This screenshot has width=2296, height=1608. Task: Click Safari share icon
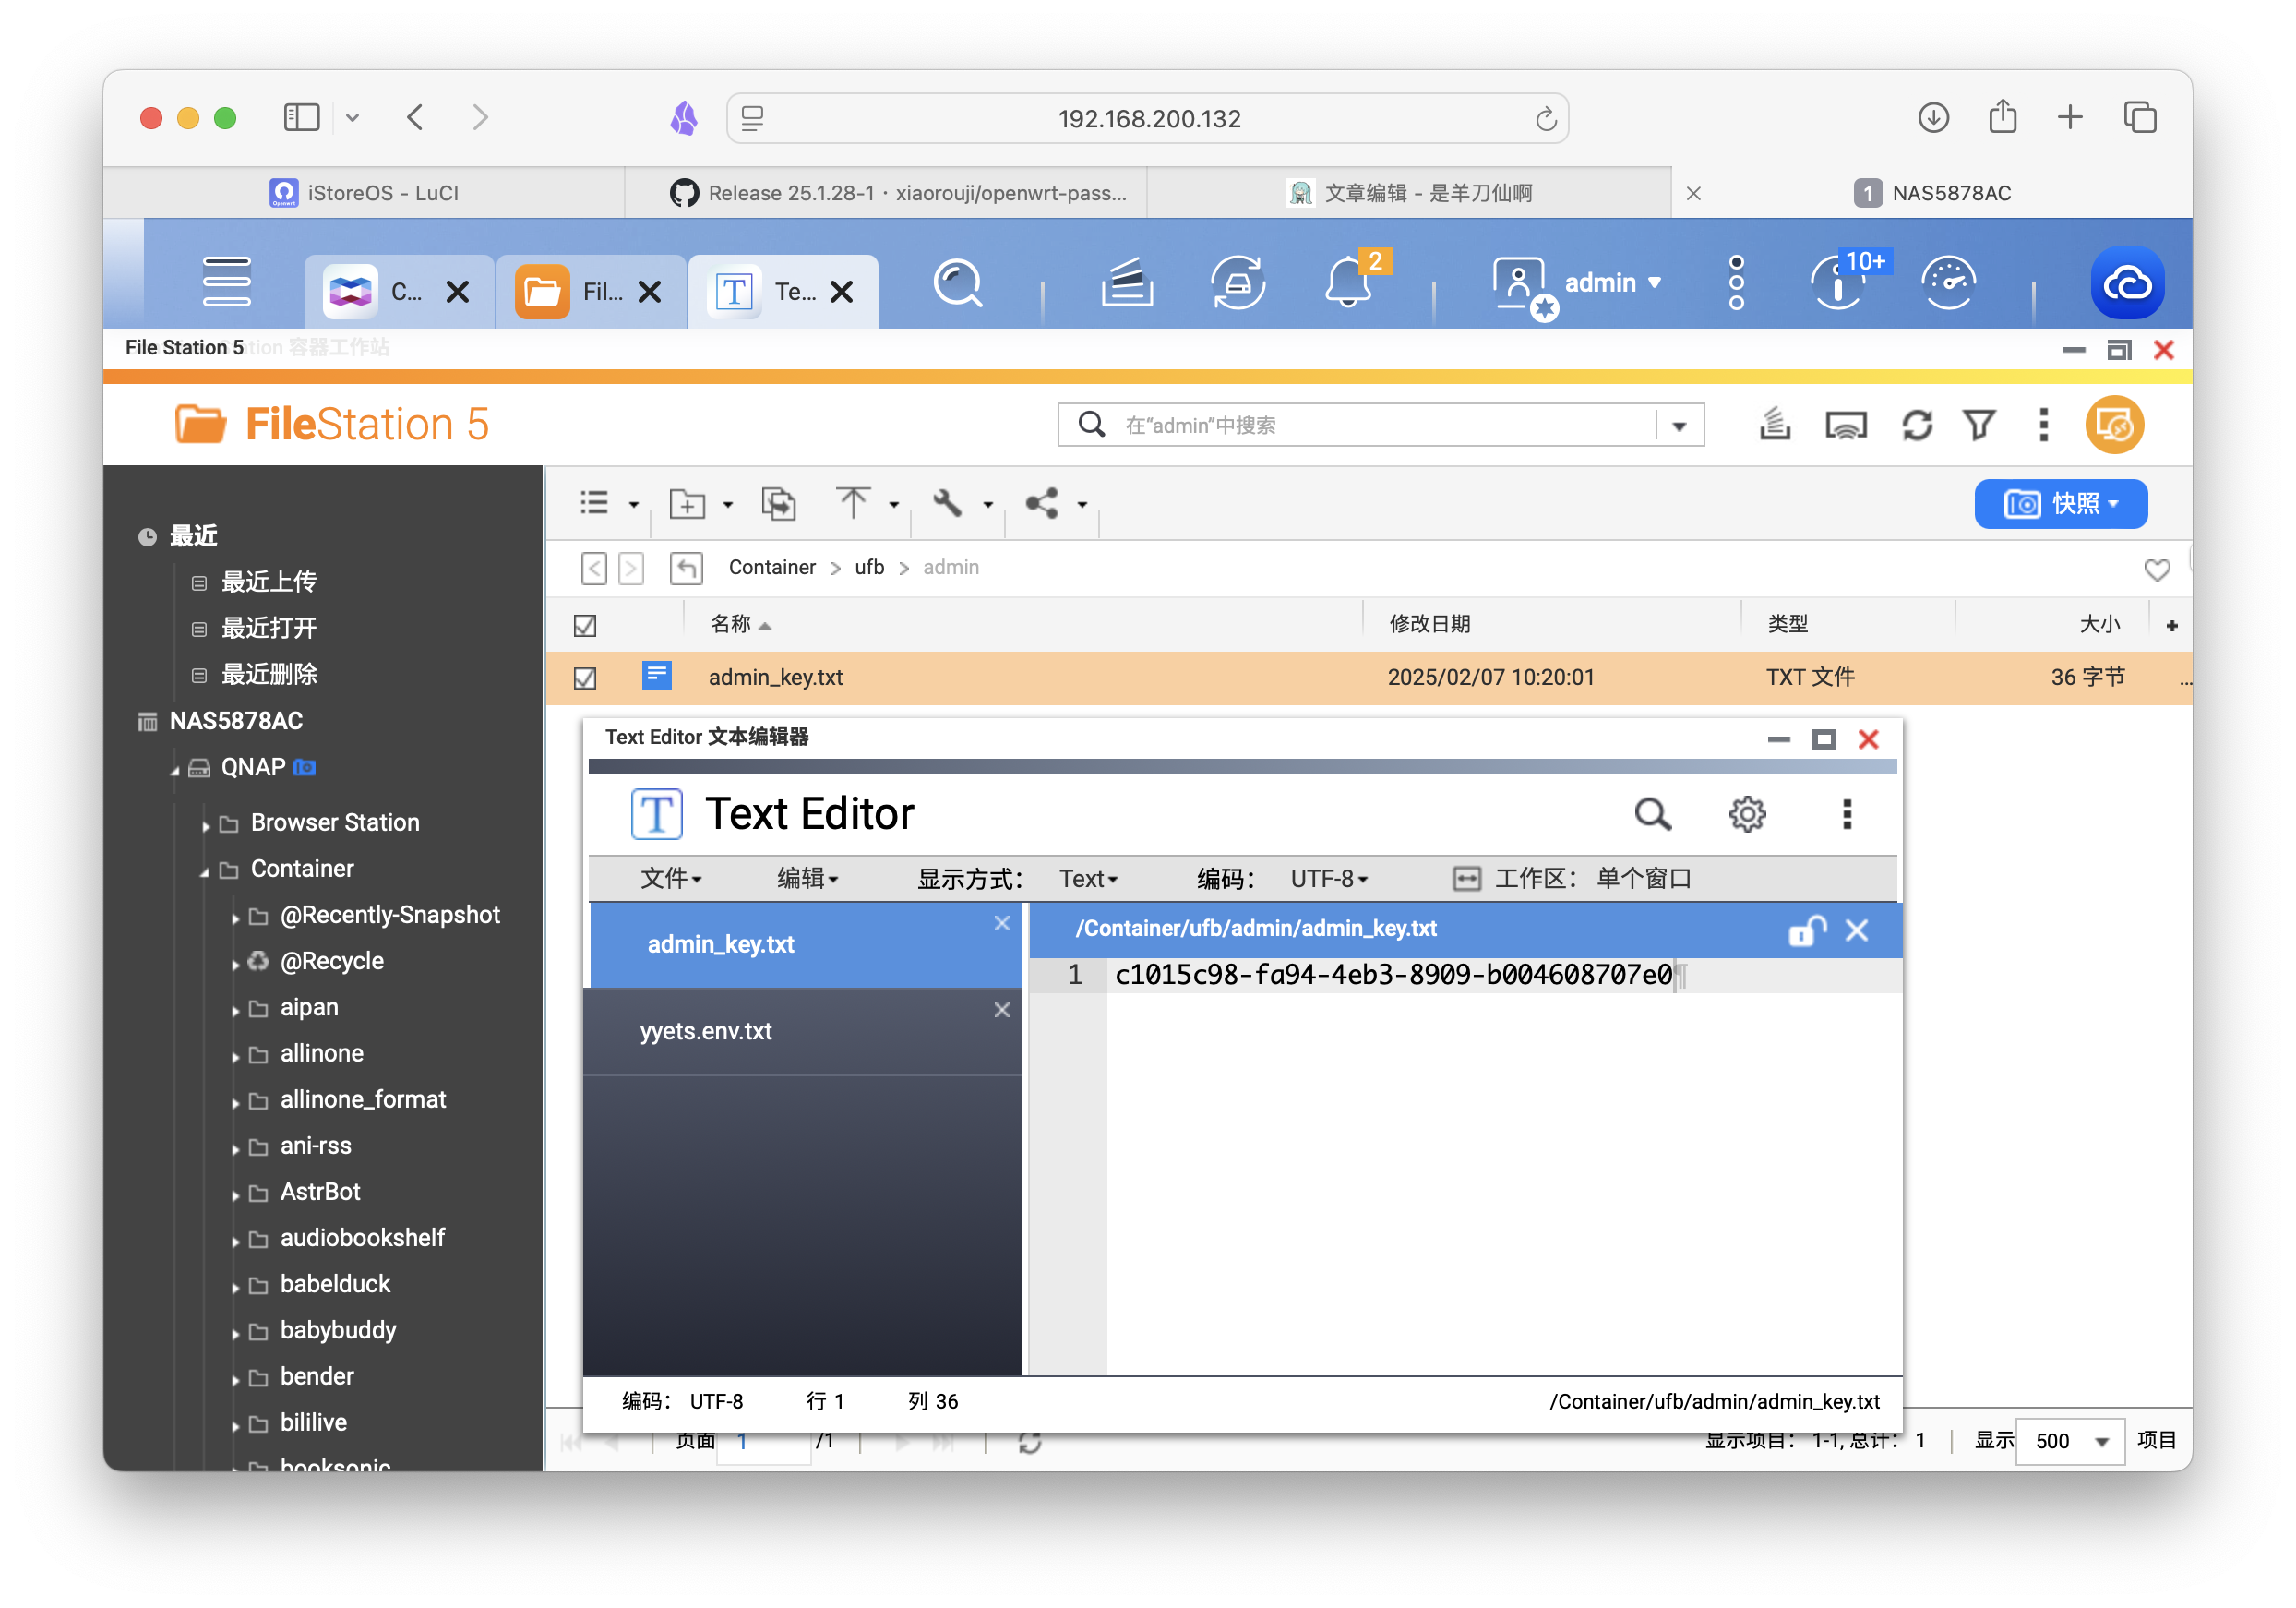[2002, 117]
